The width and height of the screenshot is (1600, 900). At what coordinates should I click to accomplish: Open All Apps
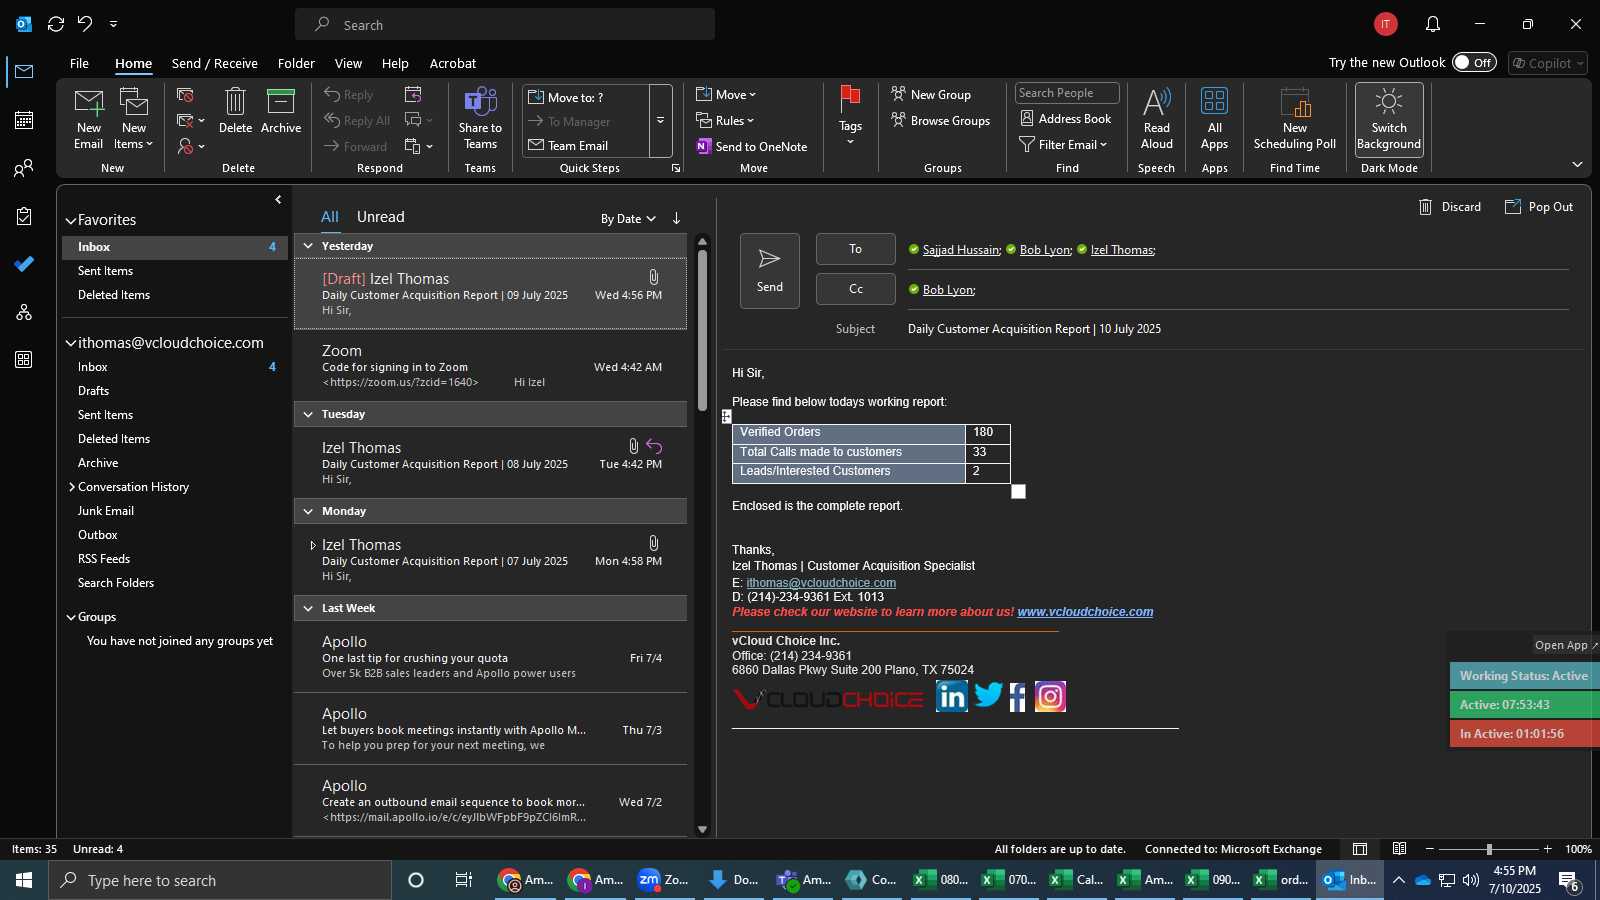click(1214, 119)
